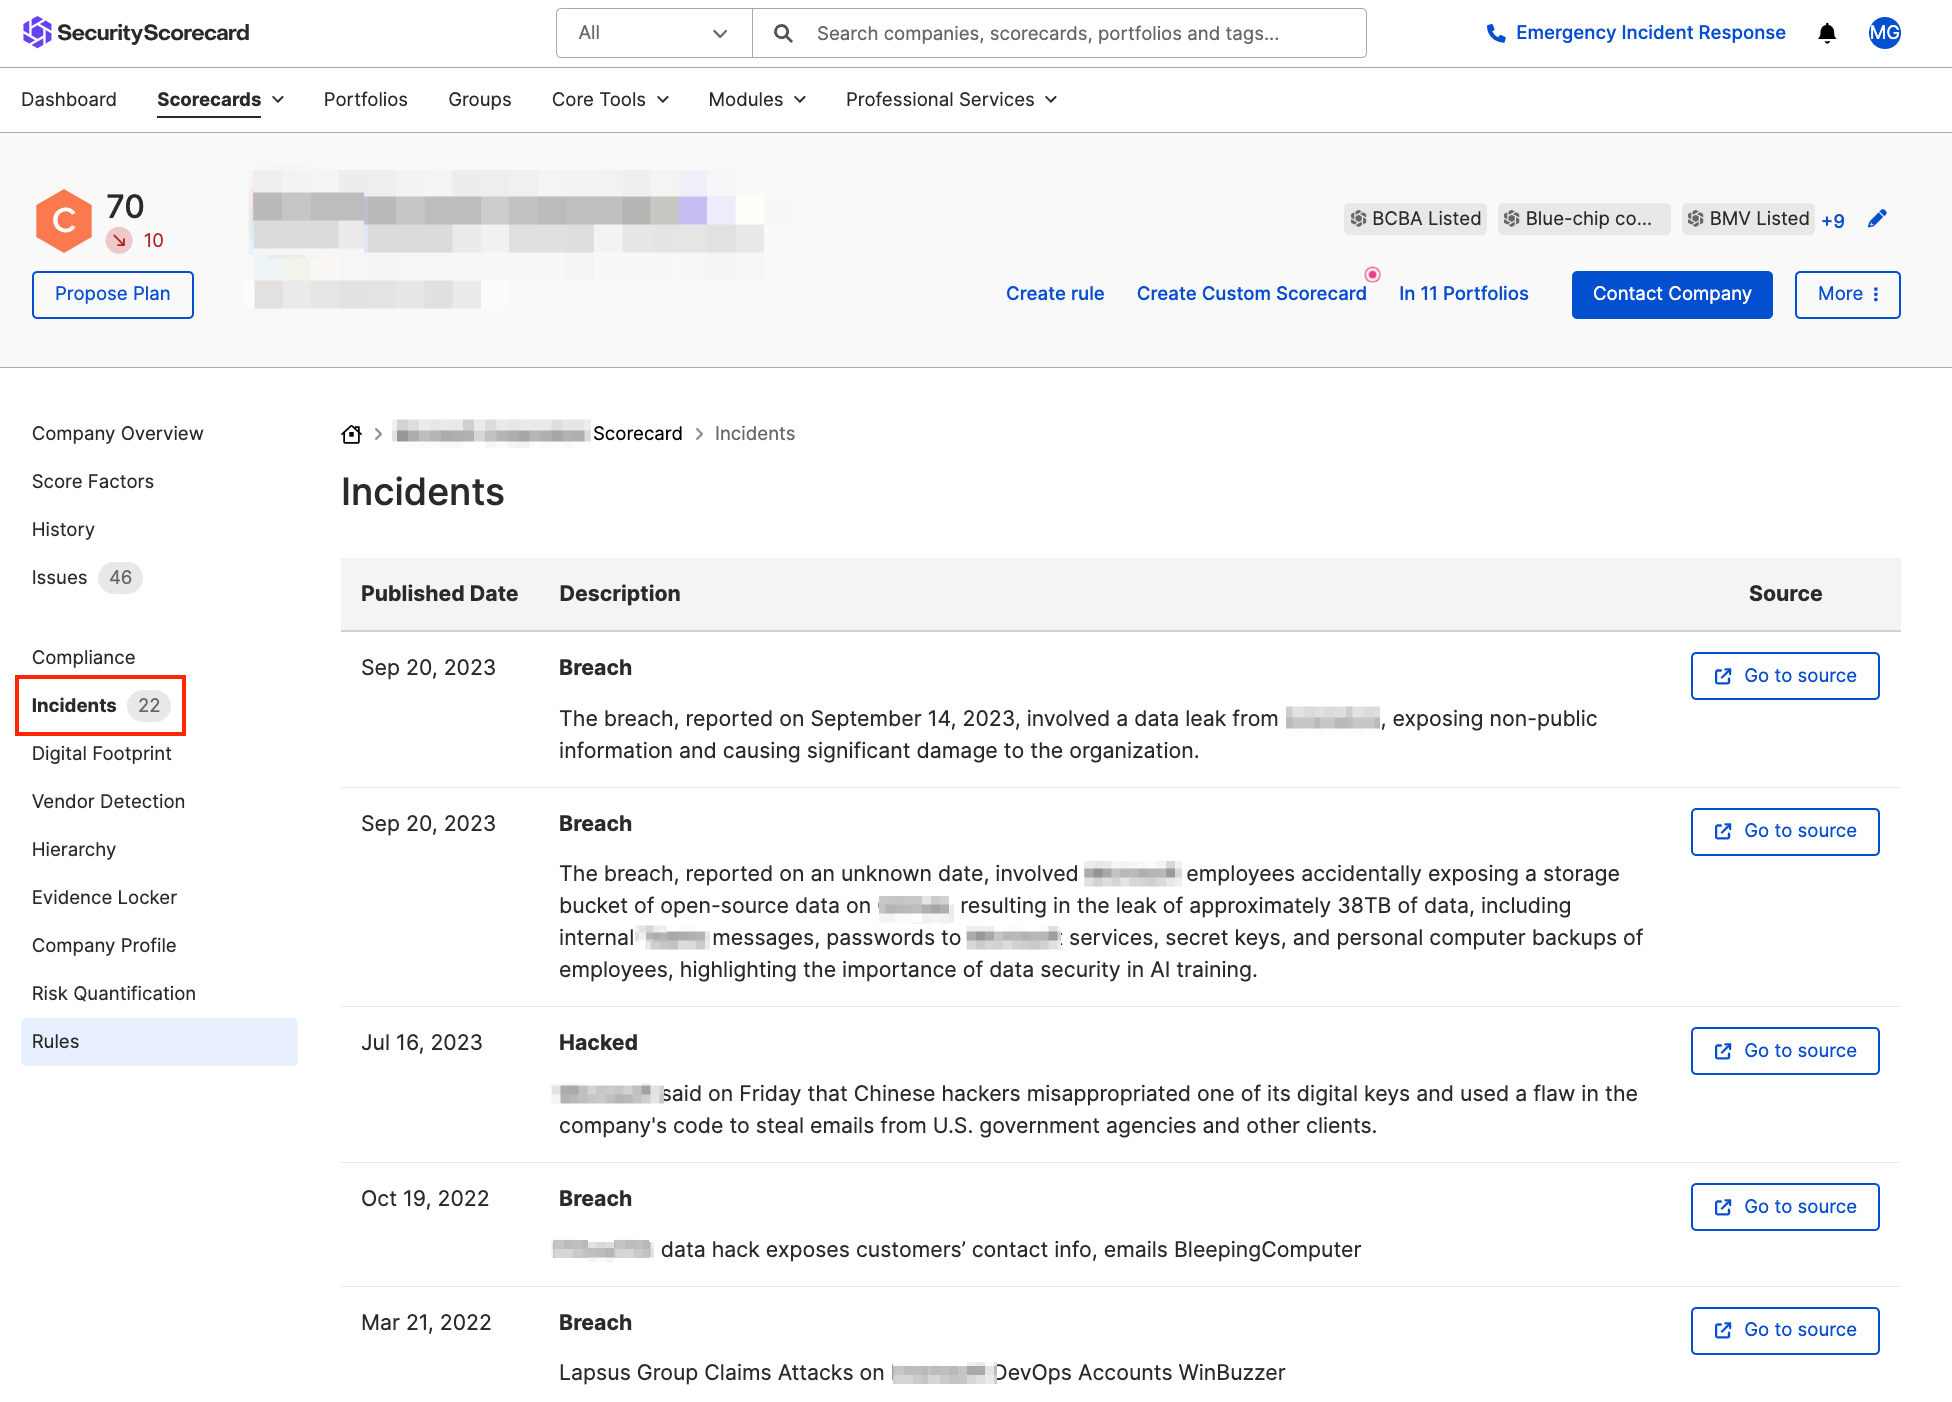Open Portfolios page
The height and width of the screenshot is (1402, 1952).
point(366,100)
